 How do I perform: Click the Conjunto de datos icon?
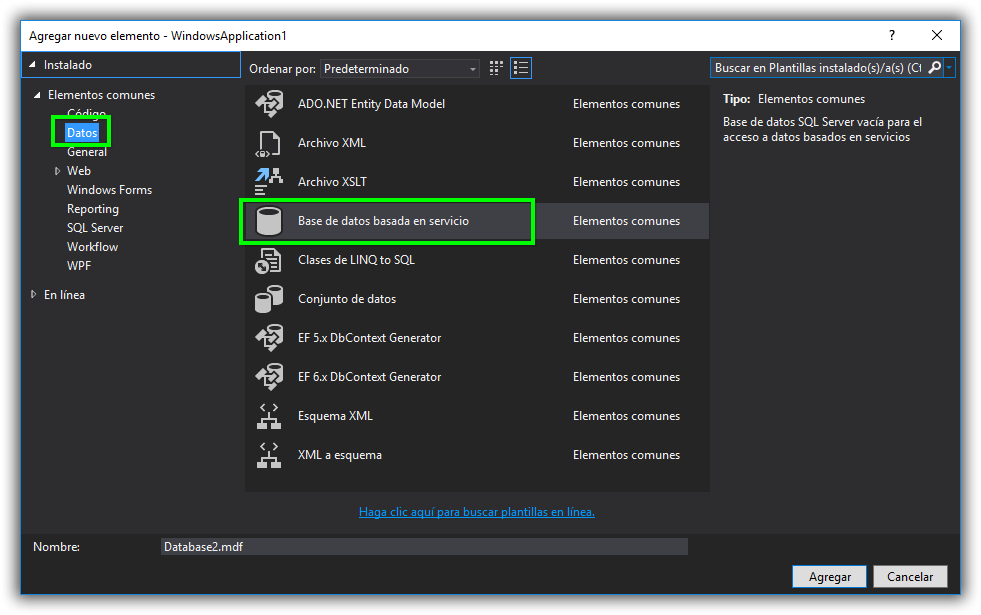[x=269, y=299]
